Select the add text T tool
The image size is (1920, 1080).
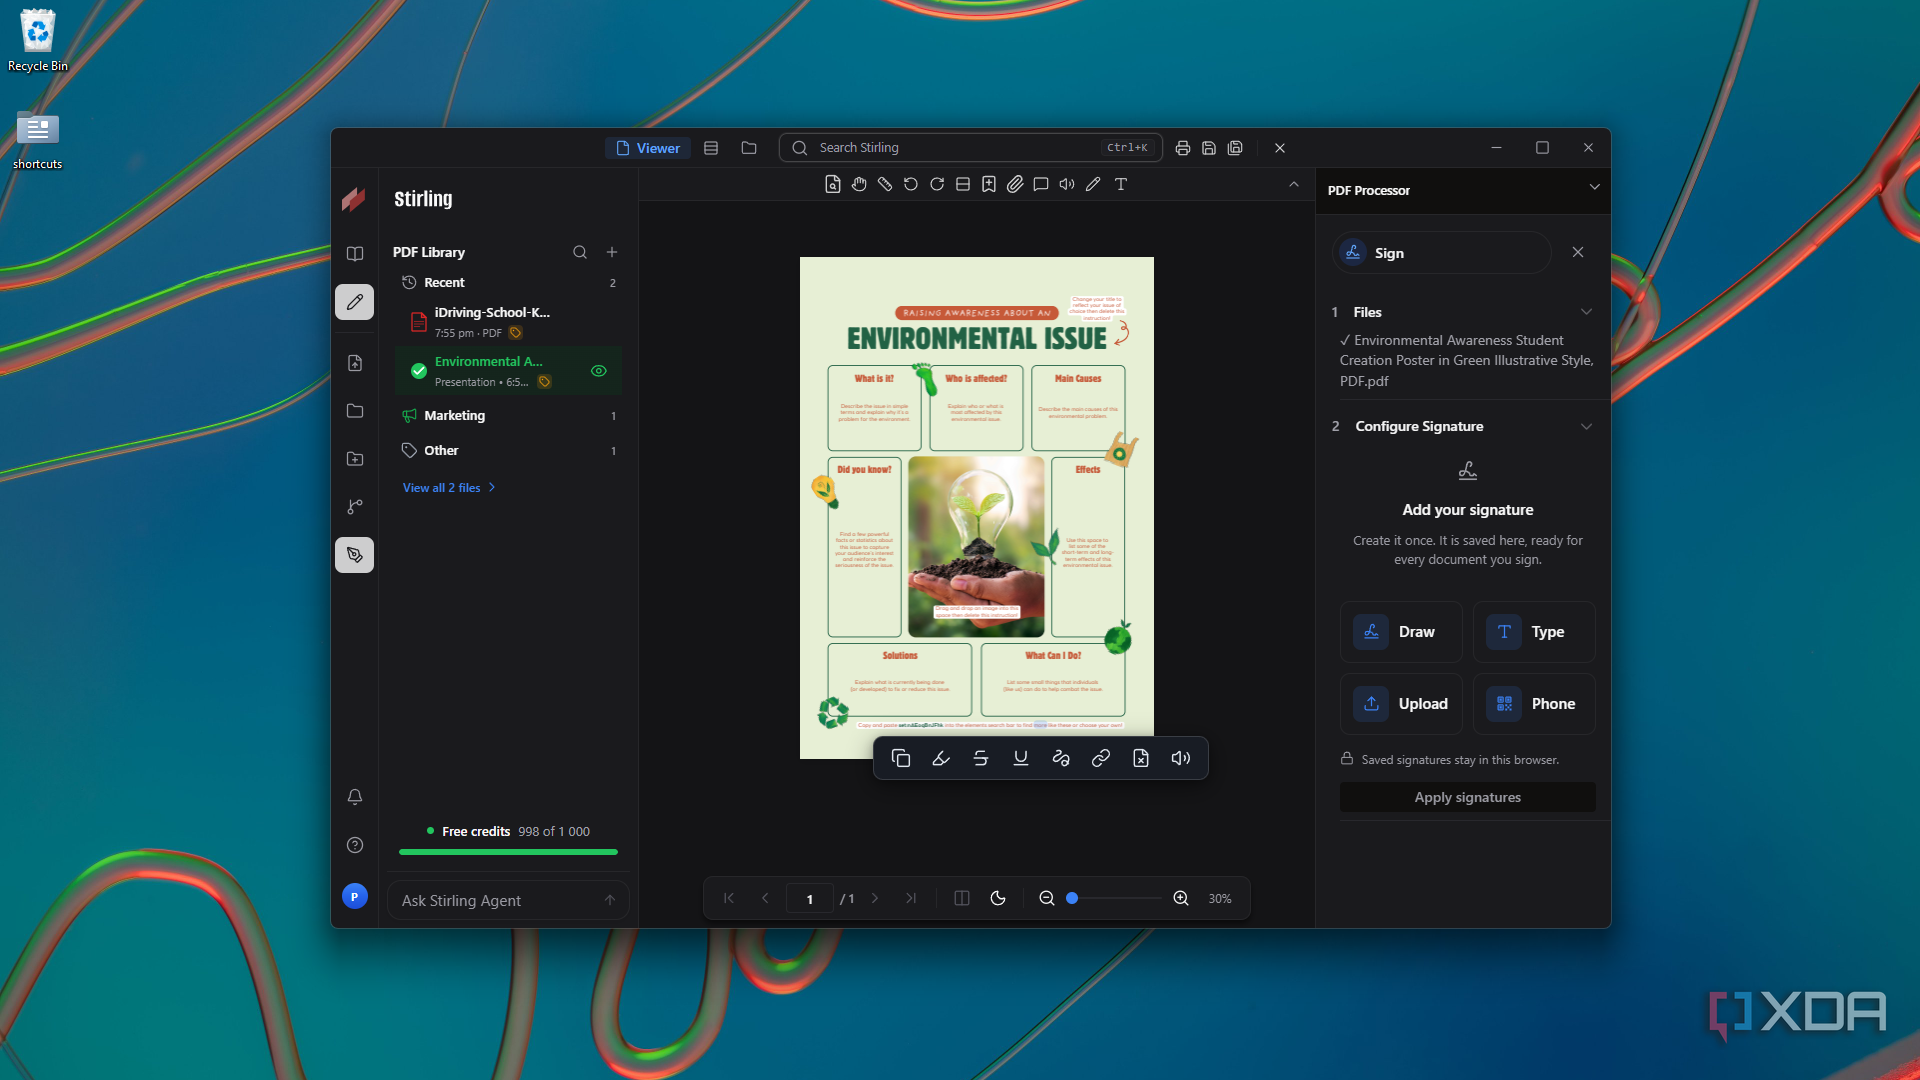(1121, 184)
